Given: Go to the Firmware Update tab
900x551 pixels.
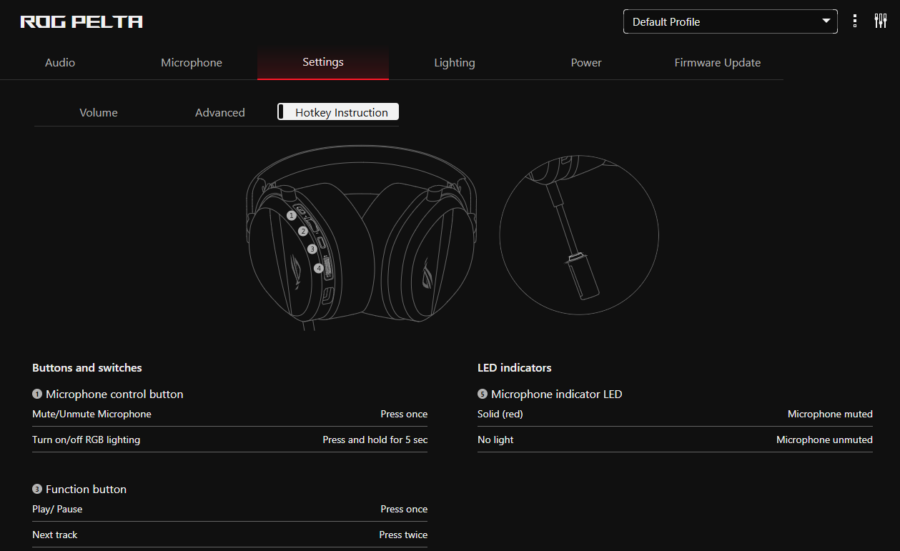Looking at the screenshot, I should [717, 63].
